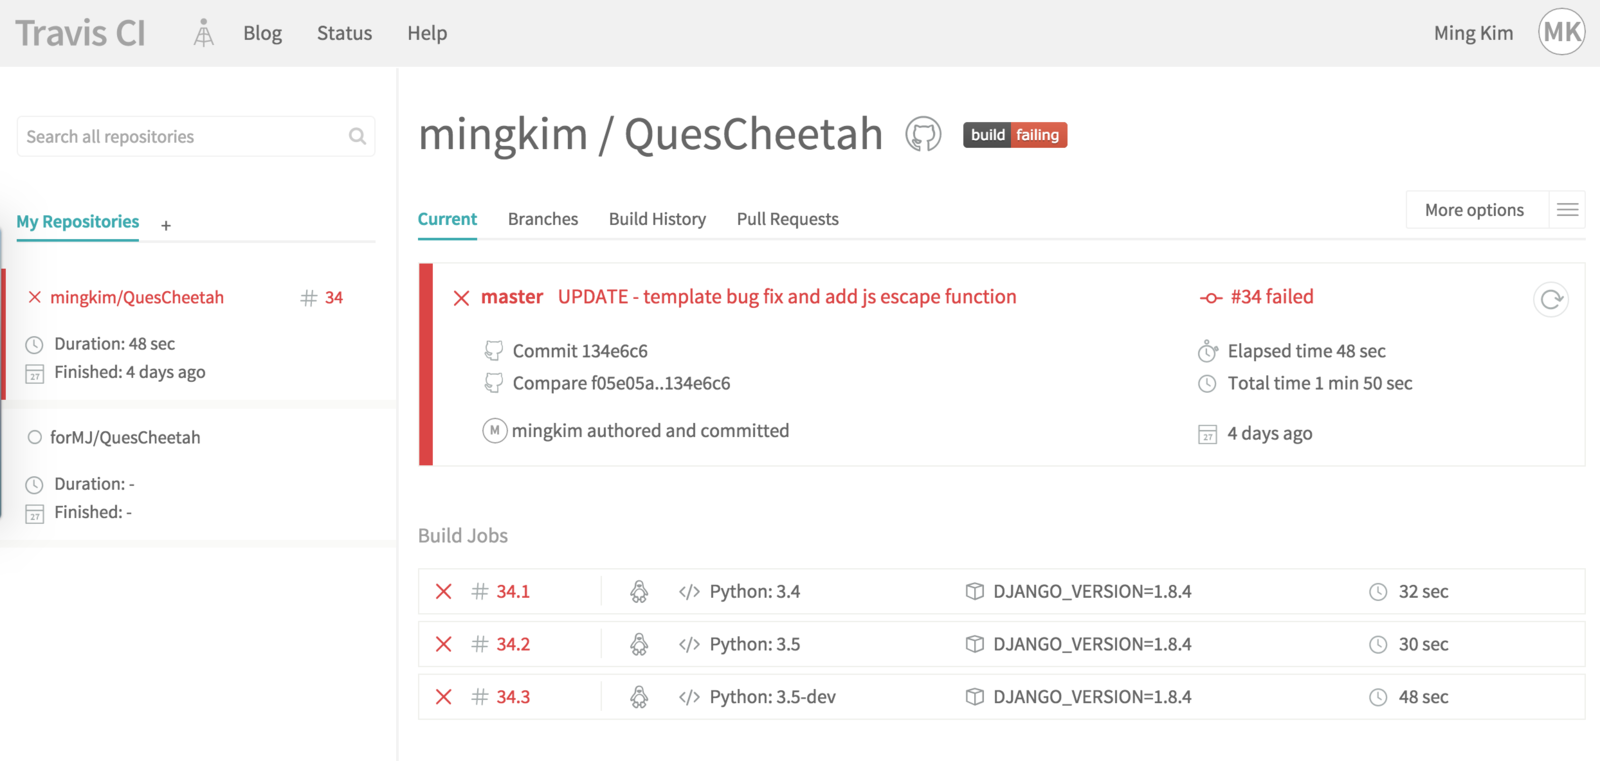Switch to the Branches tab

click(x=543, y=219)
